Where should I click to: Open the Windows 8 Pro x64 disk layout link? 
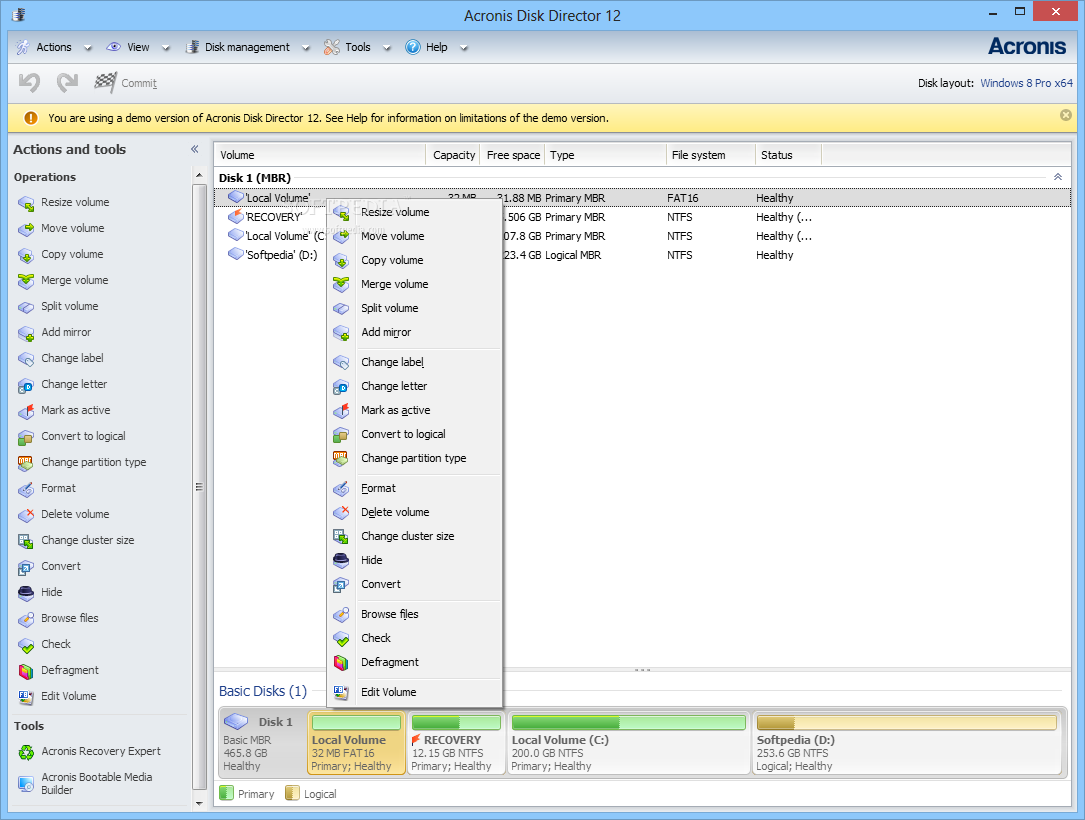pyautogui.click(x=1026, y=83)
